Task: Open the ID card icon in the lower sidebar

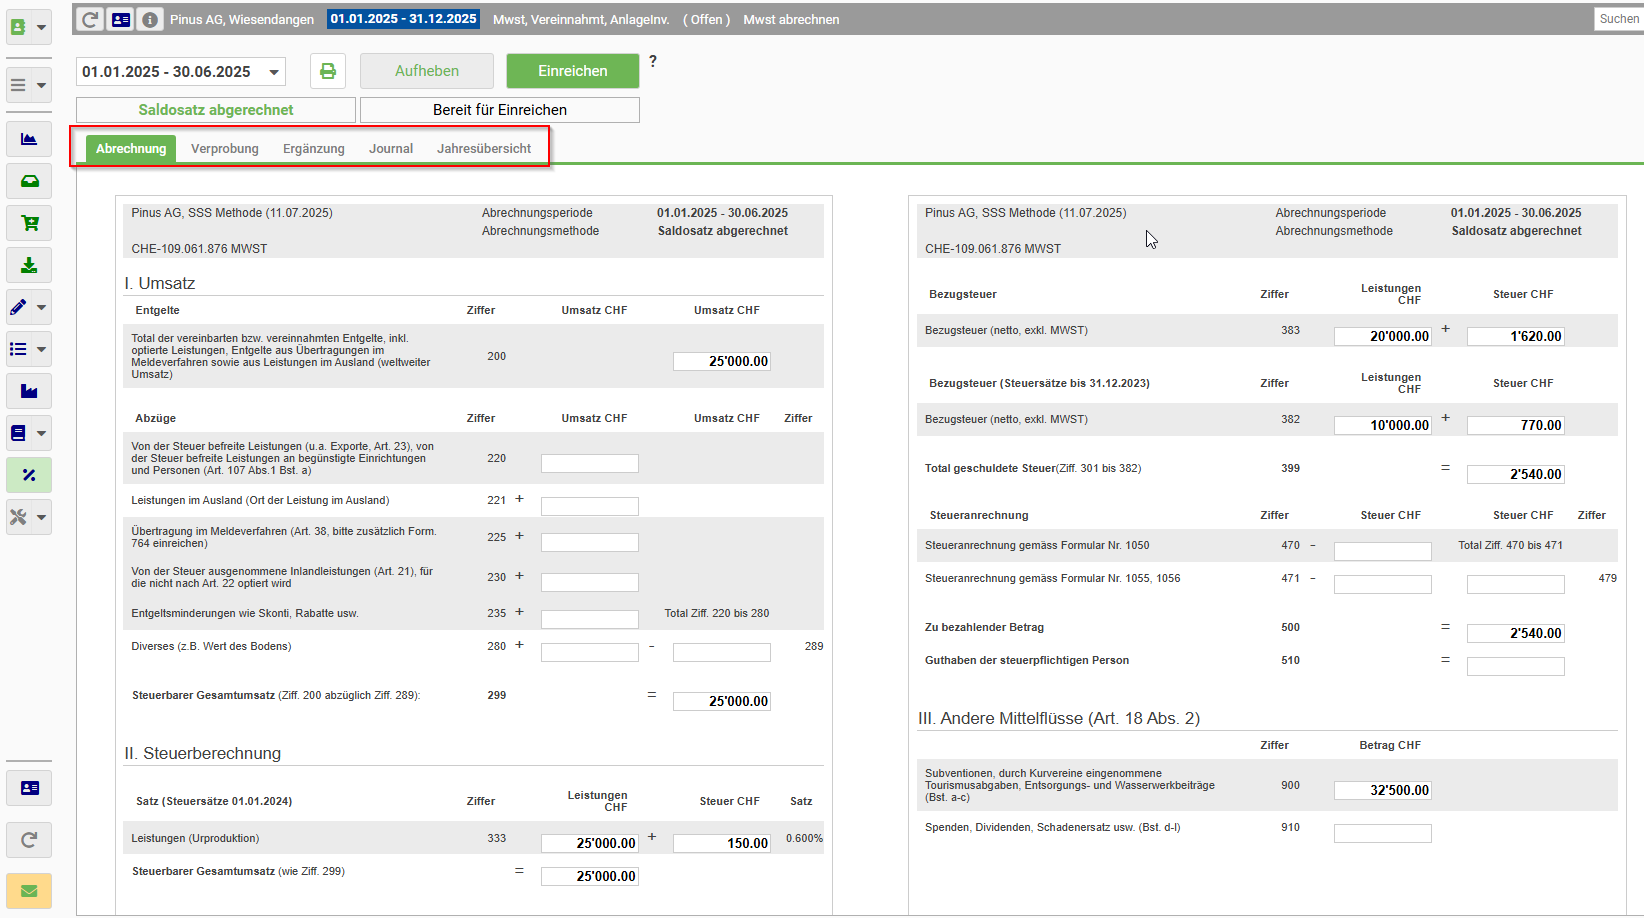Action: point(29,788)
